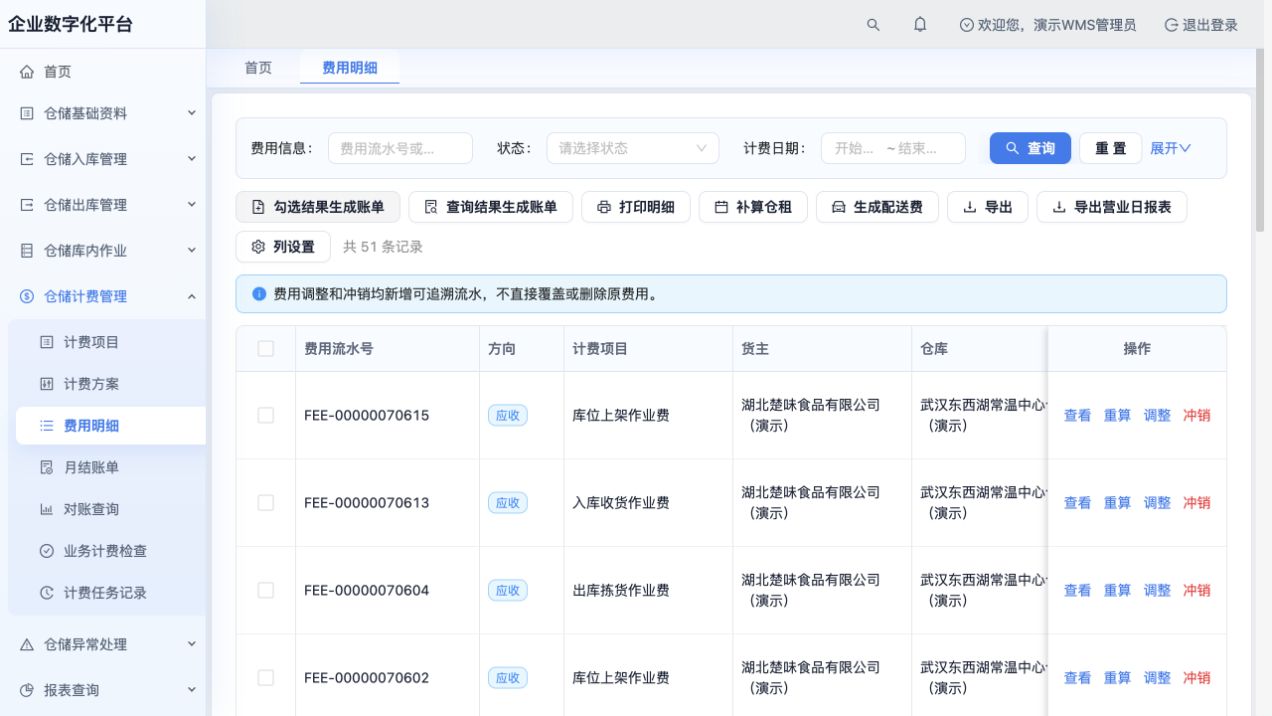Expand more filters via 展开

point(1170,148)
